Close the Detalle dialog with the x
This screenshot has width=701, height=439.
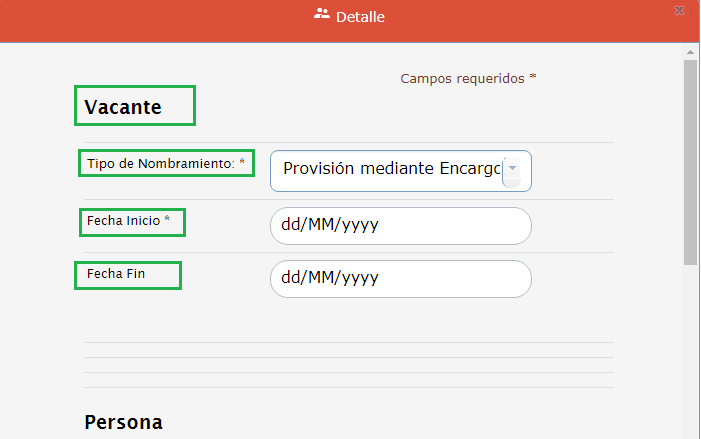[x=679, y=10]
